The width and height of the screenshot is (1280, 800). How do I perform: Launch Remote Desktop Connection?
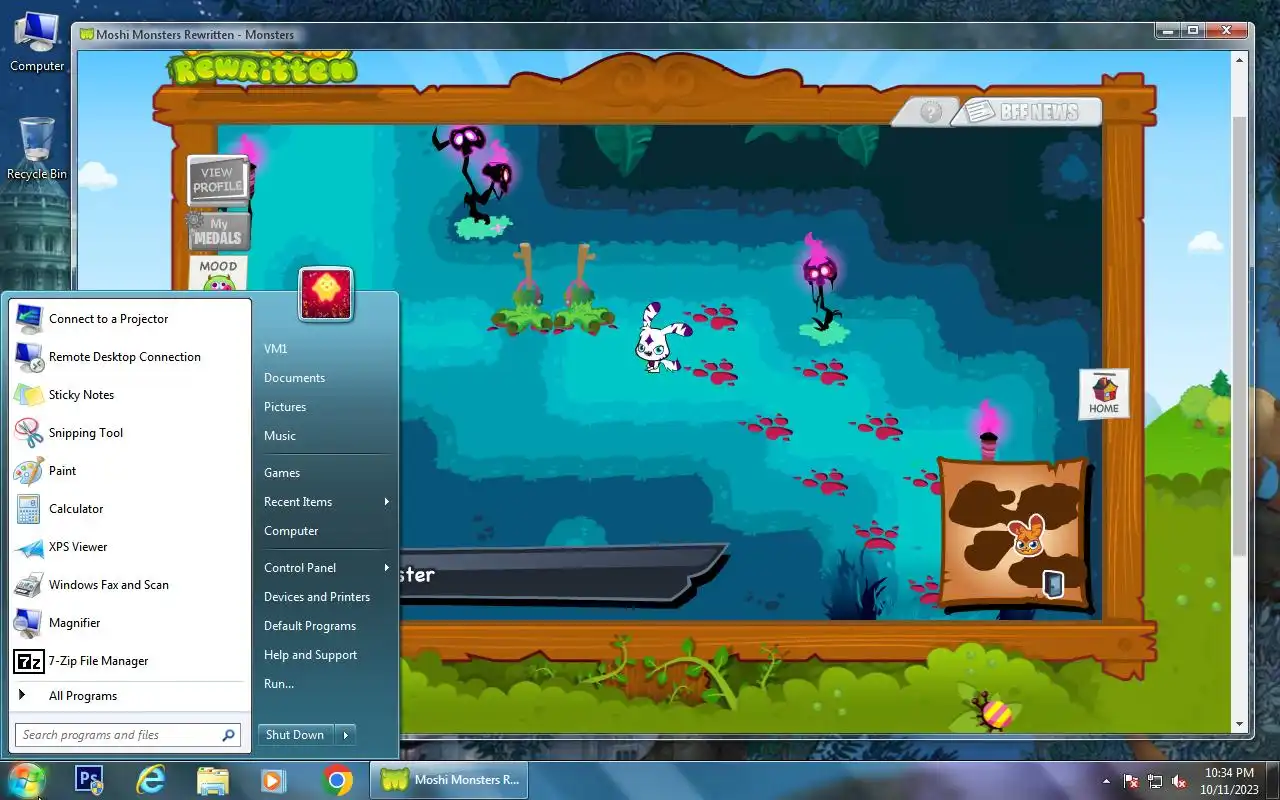pos(130,357)
